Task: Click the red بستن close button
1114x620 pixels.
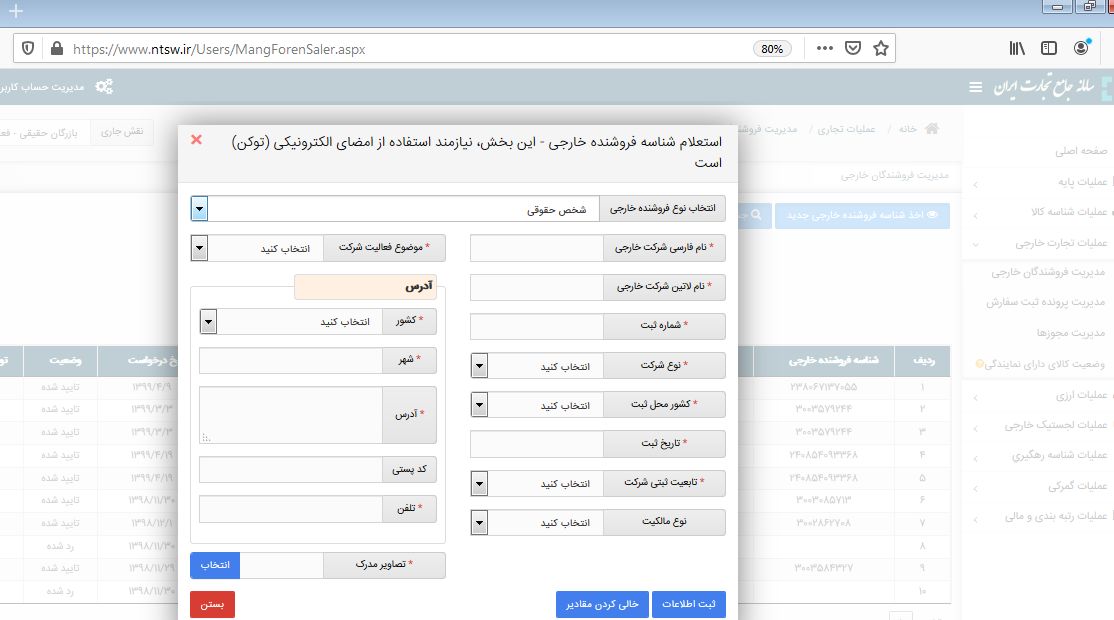Action: click(212, 604)
